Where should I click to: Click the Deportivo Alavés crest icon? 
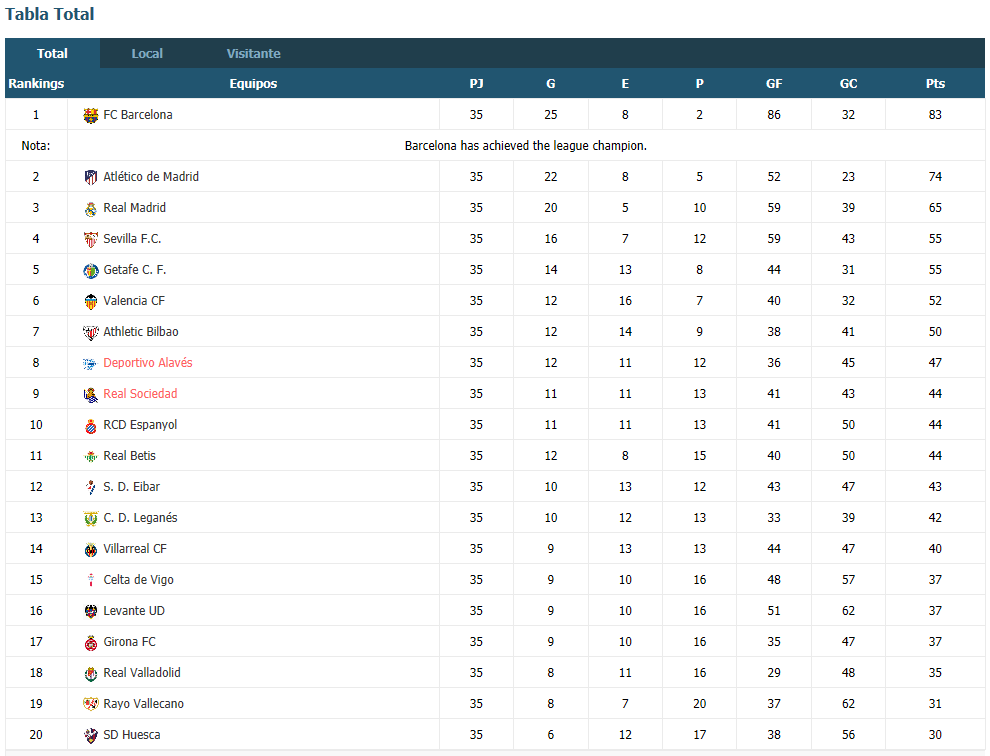[91, 363]
